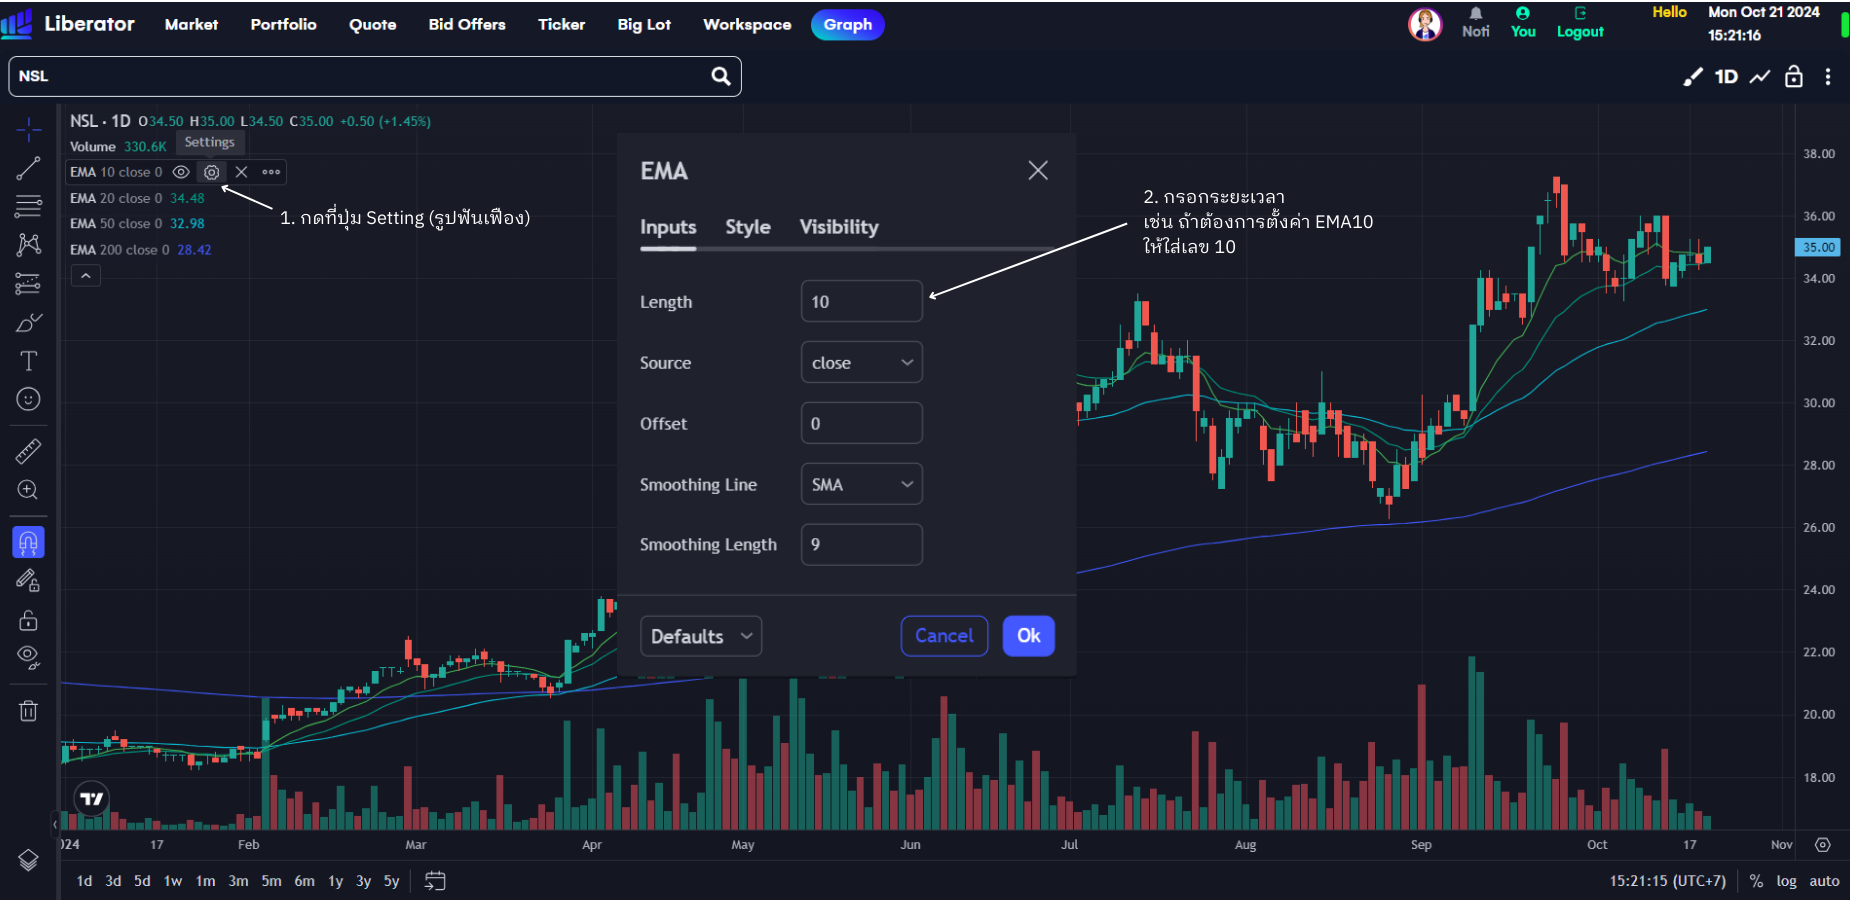Viewport: 1850px width, 900px height.
Task: Select the text annotation tool
Action: point(28,361)
